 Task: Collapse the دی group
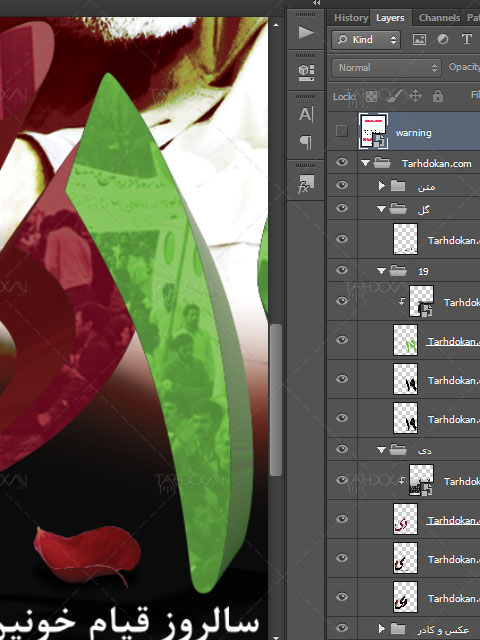(382, 450)
